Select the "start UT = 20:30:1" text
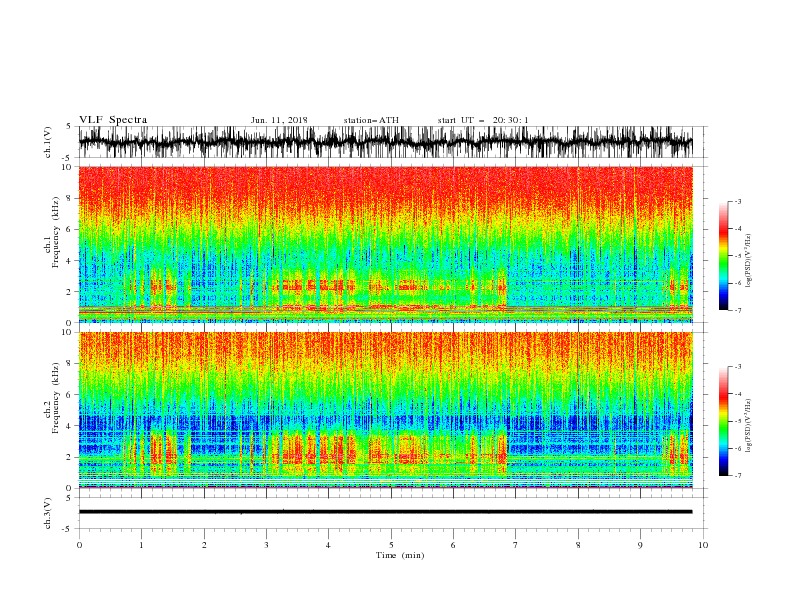The height and width of the screenshot is (612, 792). pos(483,120)
